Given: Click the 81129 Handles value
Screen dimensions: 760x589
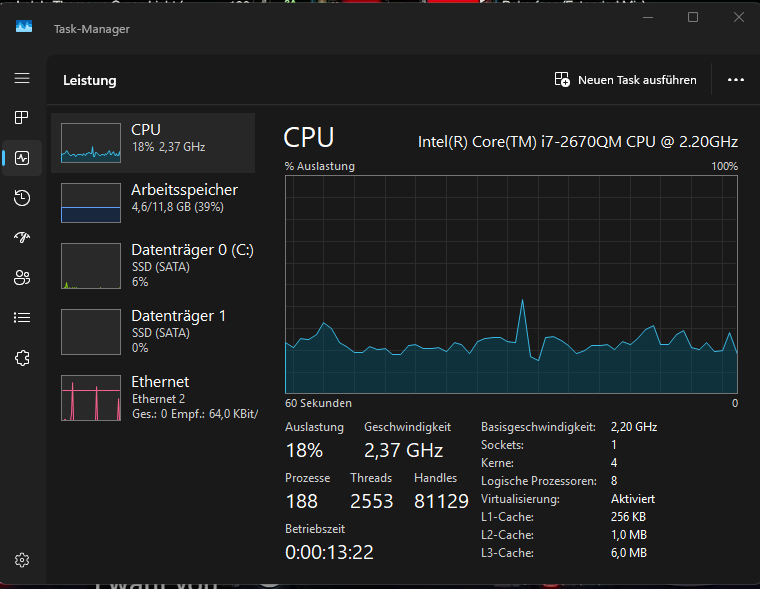Looking at the screenshot, I should [x=441, y=501].
